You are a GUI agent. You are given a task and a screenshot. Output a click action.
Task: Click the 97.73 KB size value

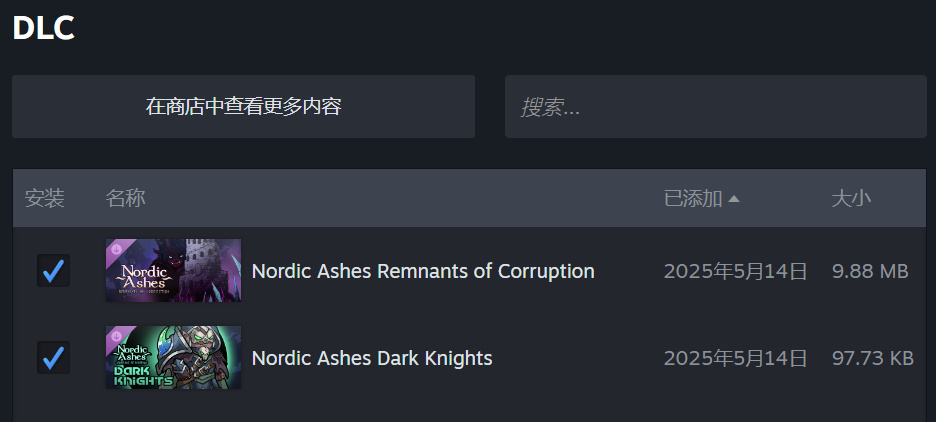coord(872,358)
